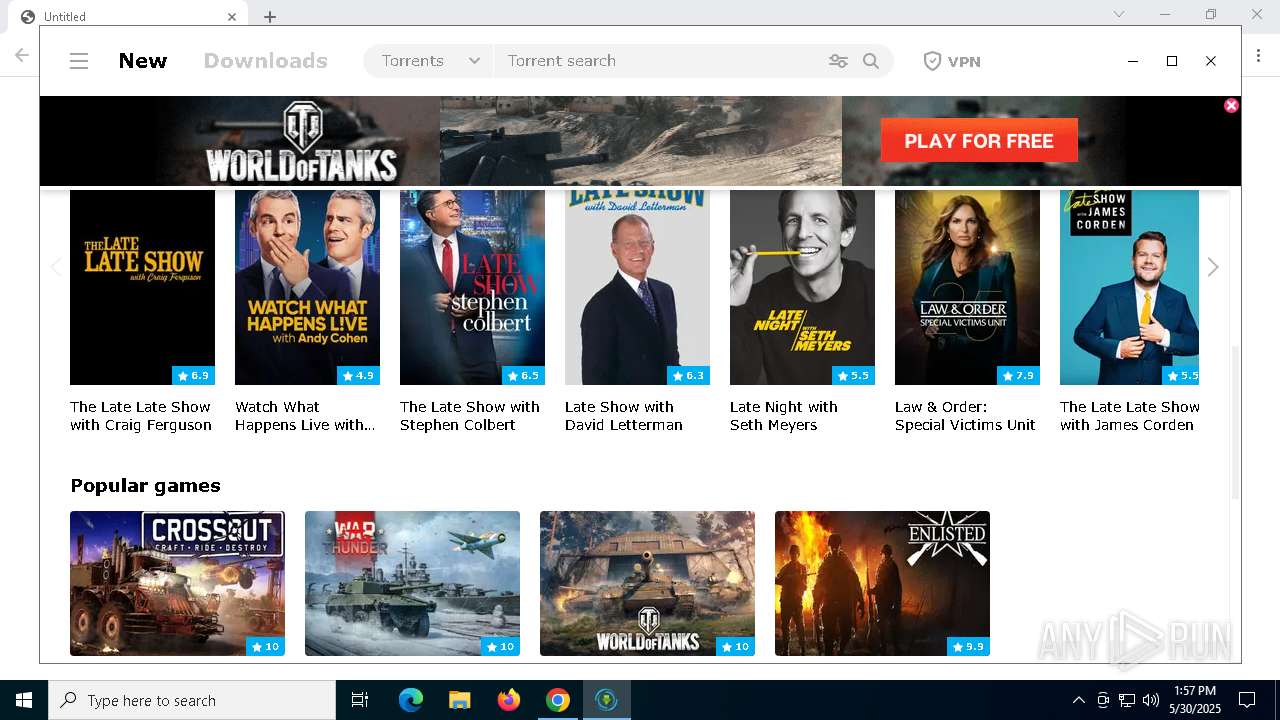The image size is (1280, 720).
Task: Switch to Chrome on taskbar
Action: [557, 700]
